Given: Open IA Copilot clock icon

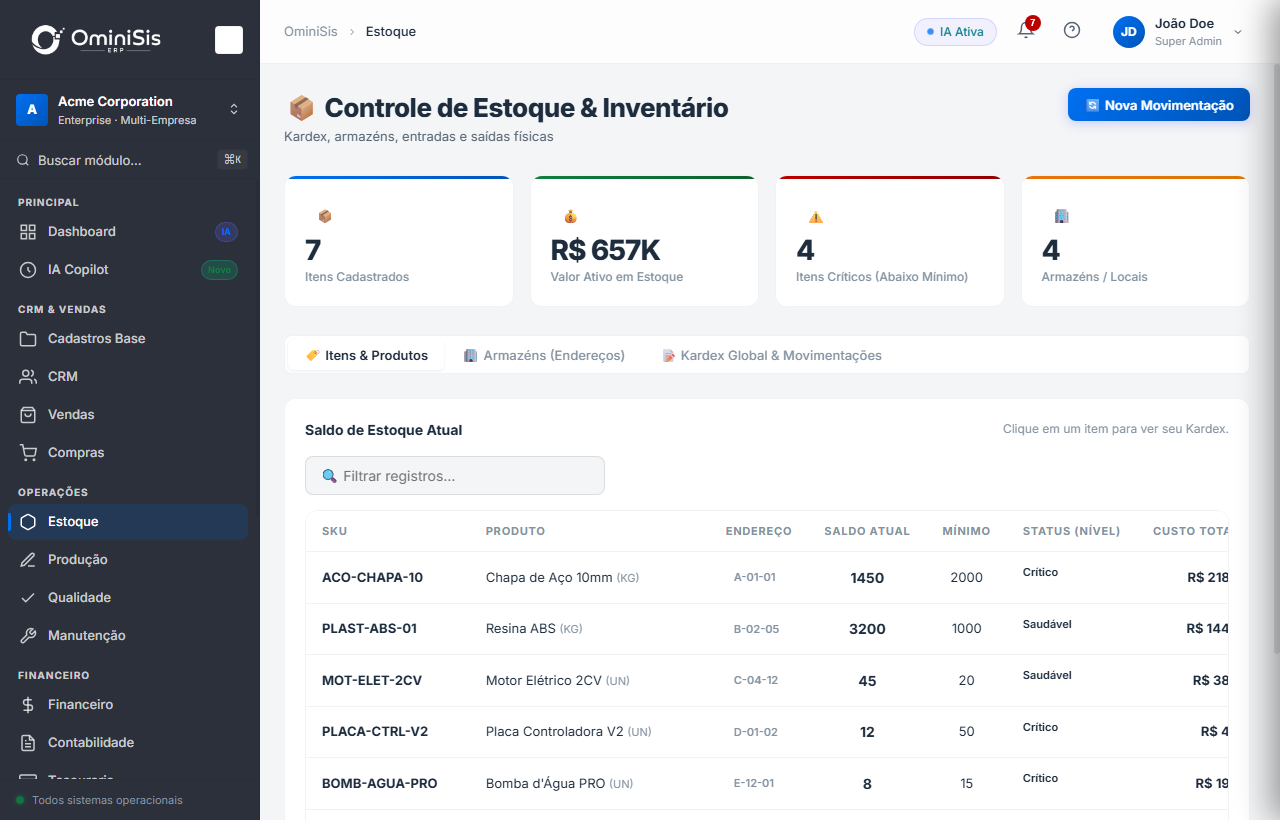Looking at the screenshot, I should 28,270.
